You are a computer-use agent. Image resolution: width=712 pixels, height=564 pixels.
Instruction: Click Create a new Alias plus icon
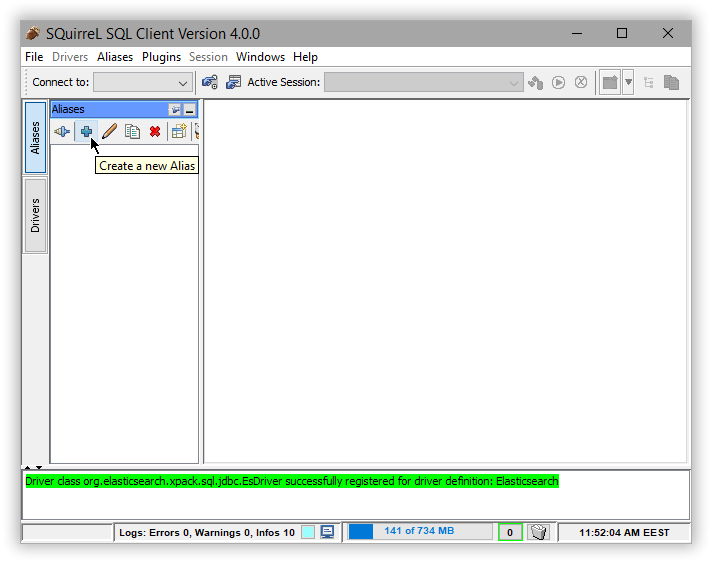tap(86, 131)
